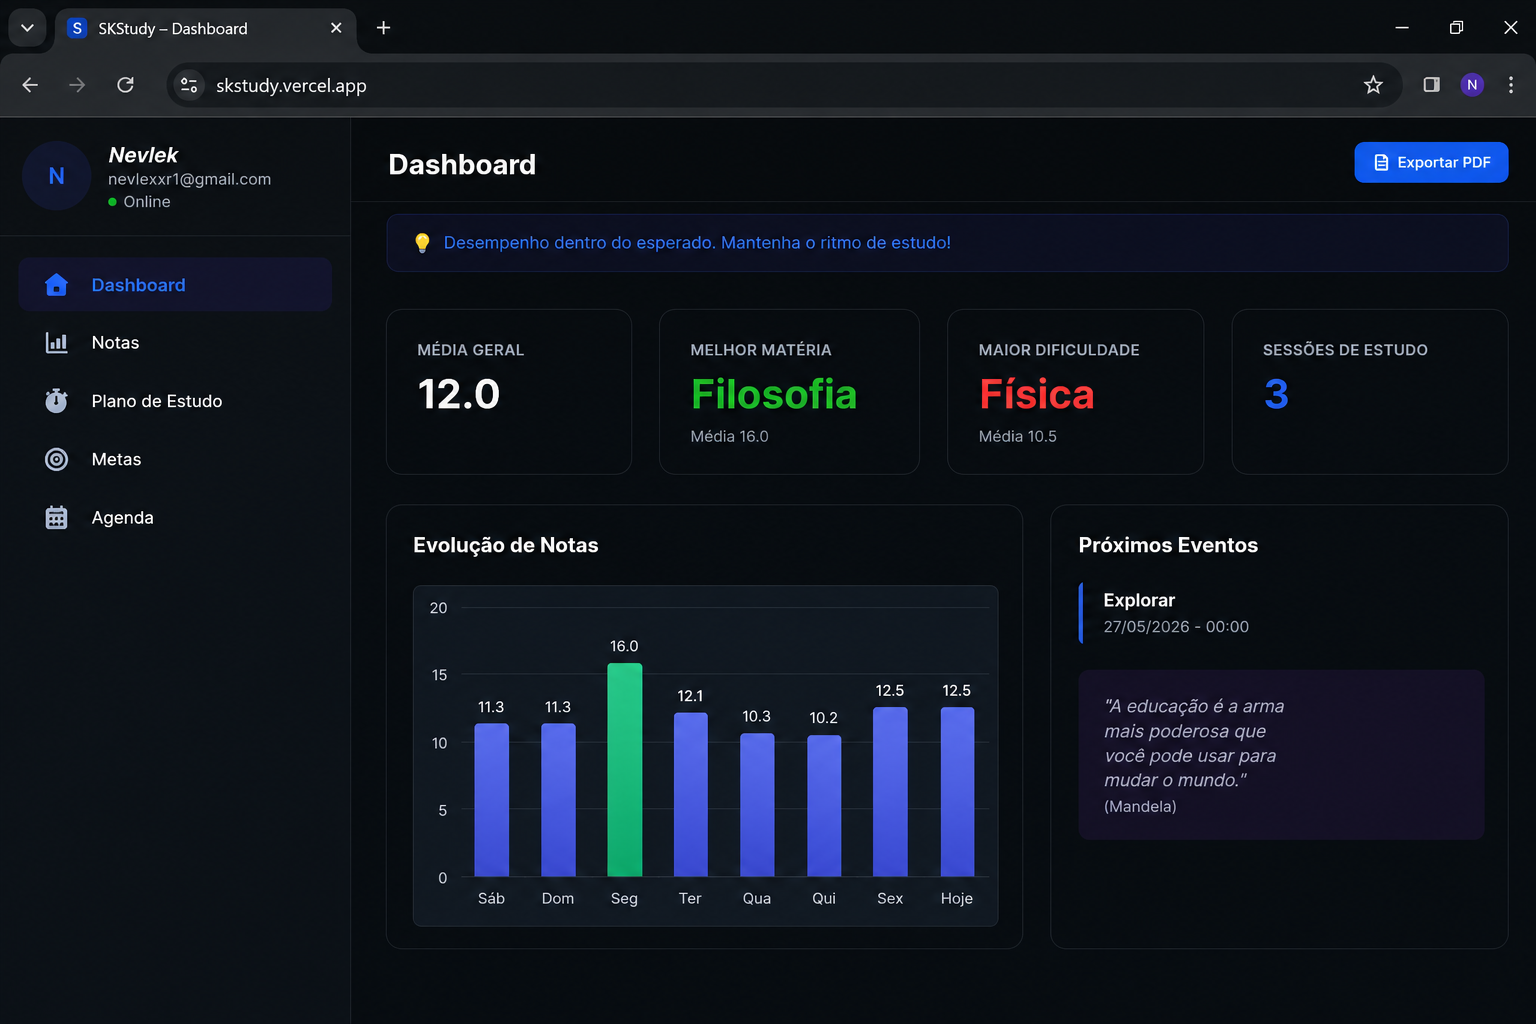The image size is (1536, 1024).
Task: Click the Sáb bar in the chart
Action: point(491,800)
